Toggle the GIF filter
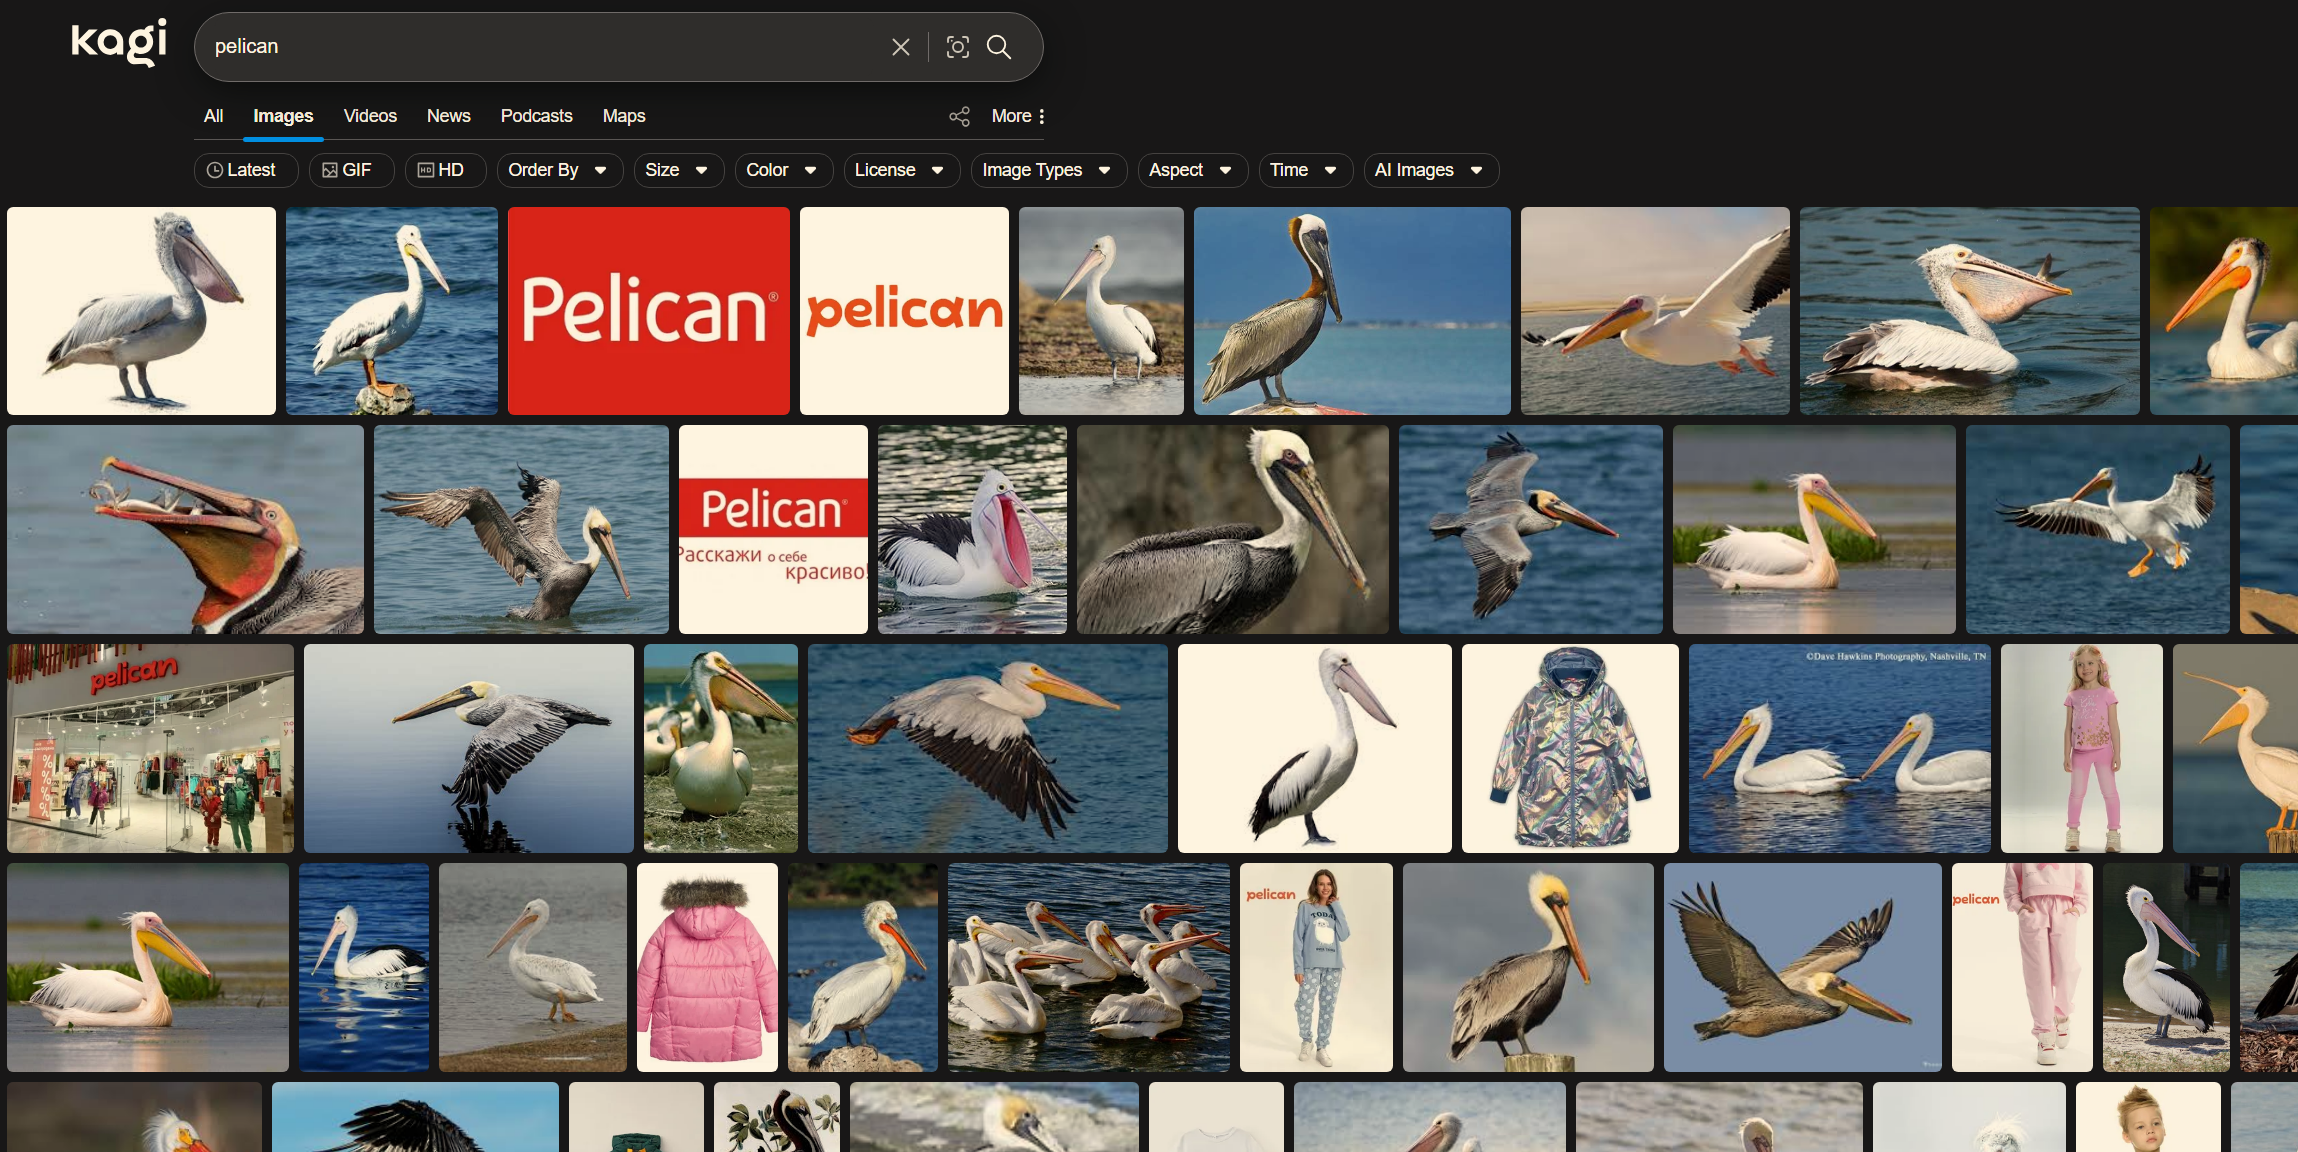This screenshot has width=2298, height=1152. [x=350, y=170]
